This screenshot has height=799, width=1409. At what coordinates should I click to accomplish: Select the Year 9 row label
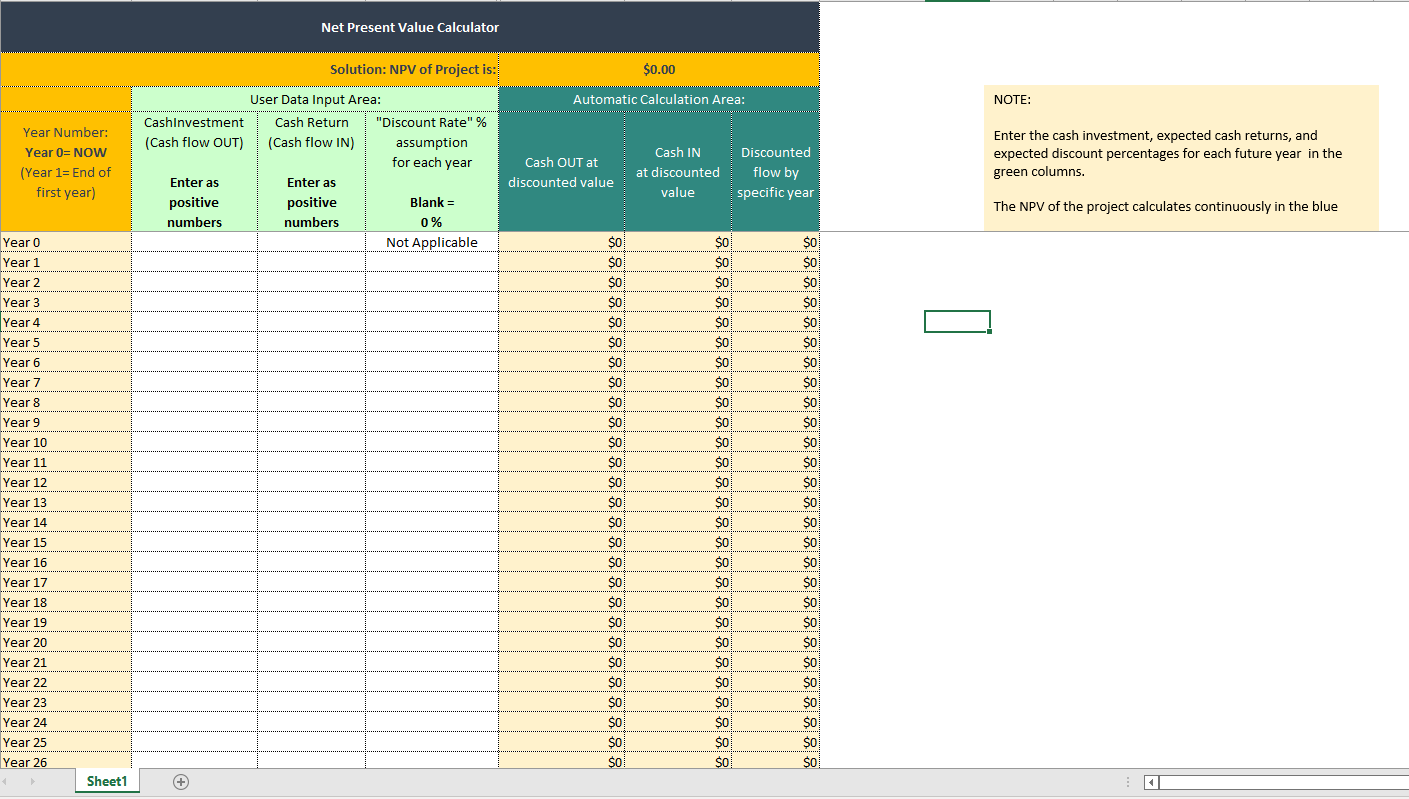coord(66,422)
